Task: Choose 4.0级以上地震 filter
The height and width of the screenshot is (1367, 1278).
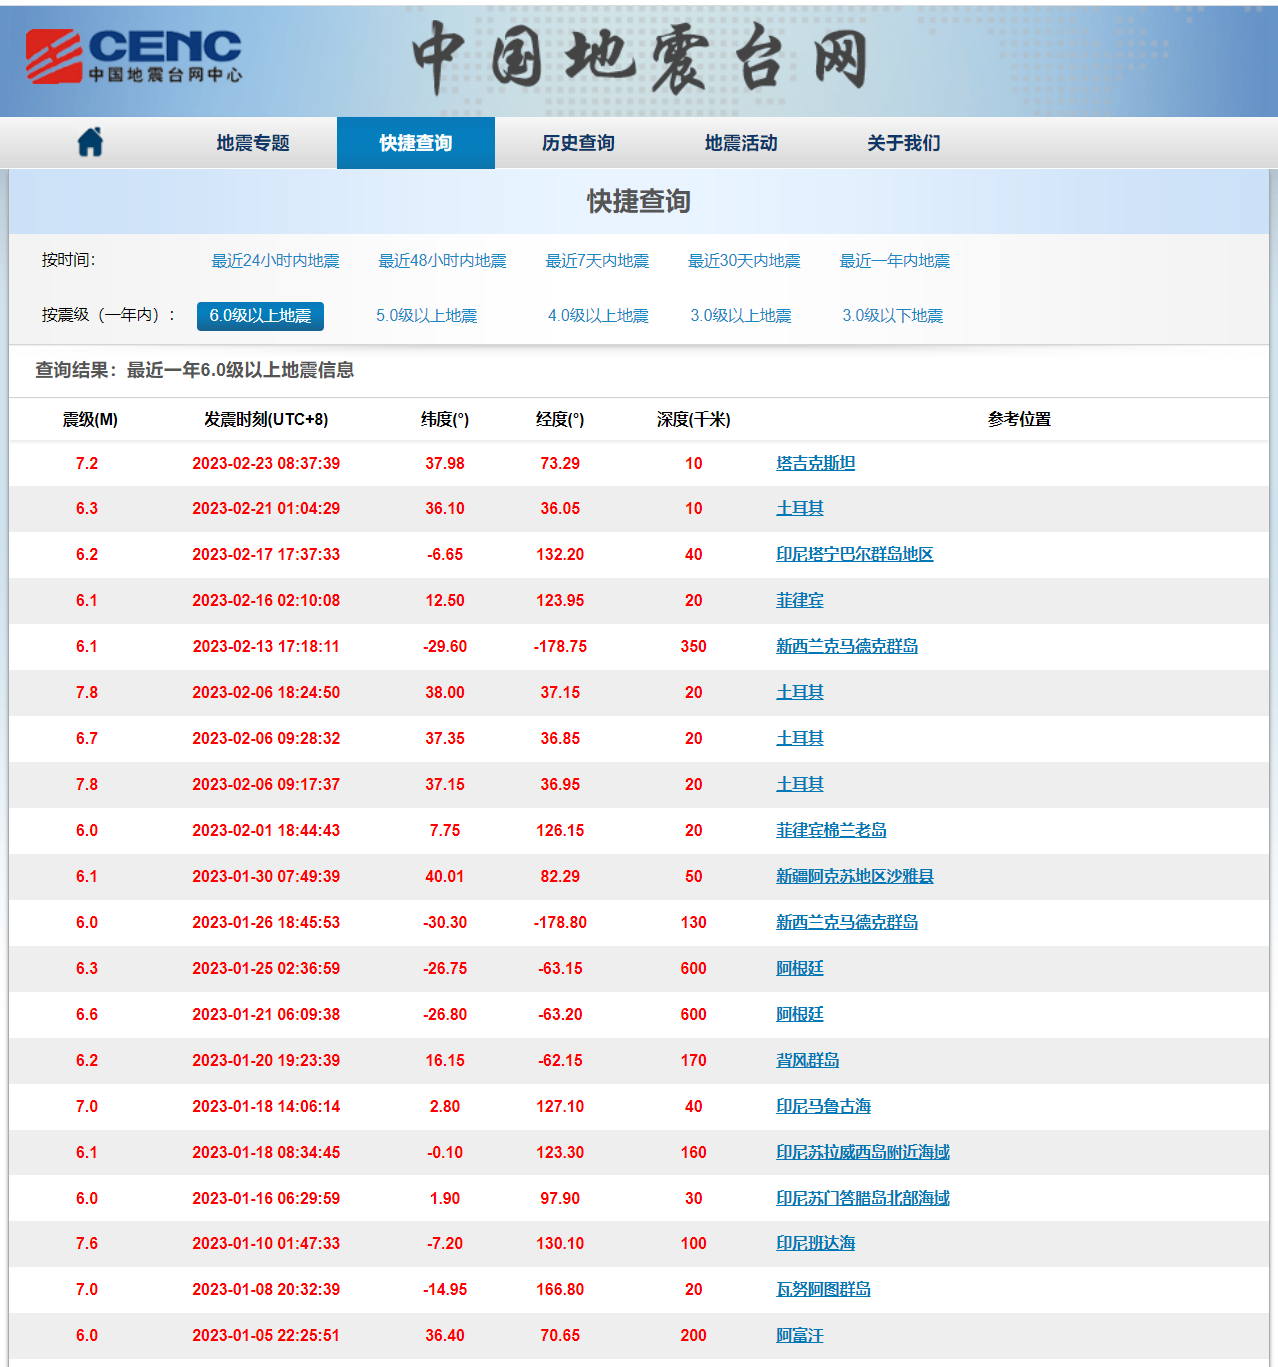Action: tap(598, 316)
